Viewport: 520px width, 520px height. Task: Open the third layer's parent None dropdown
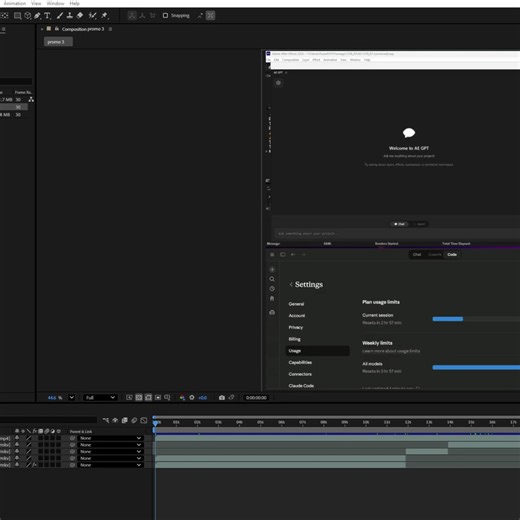110,451
